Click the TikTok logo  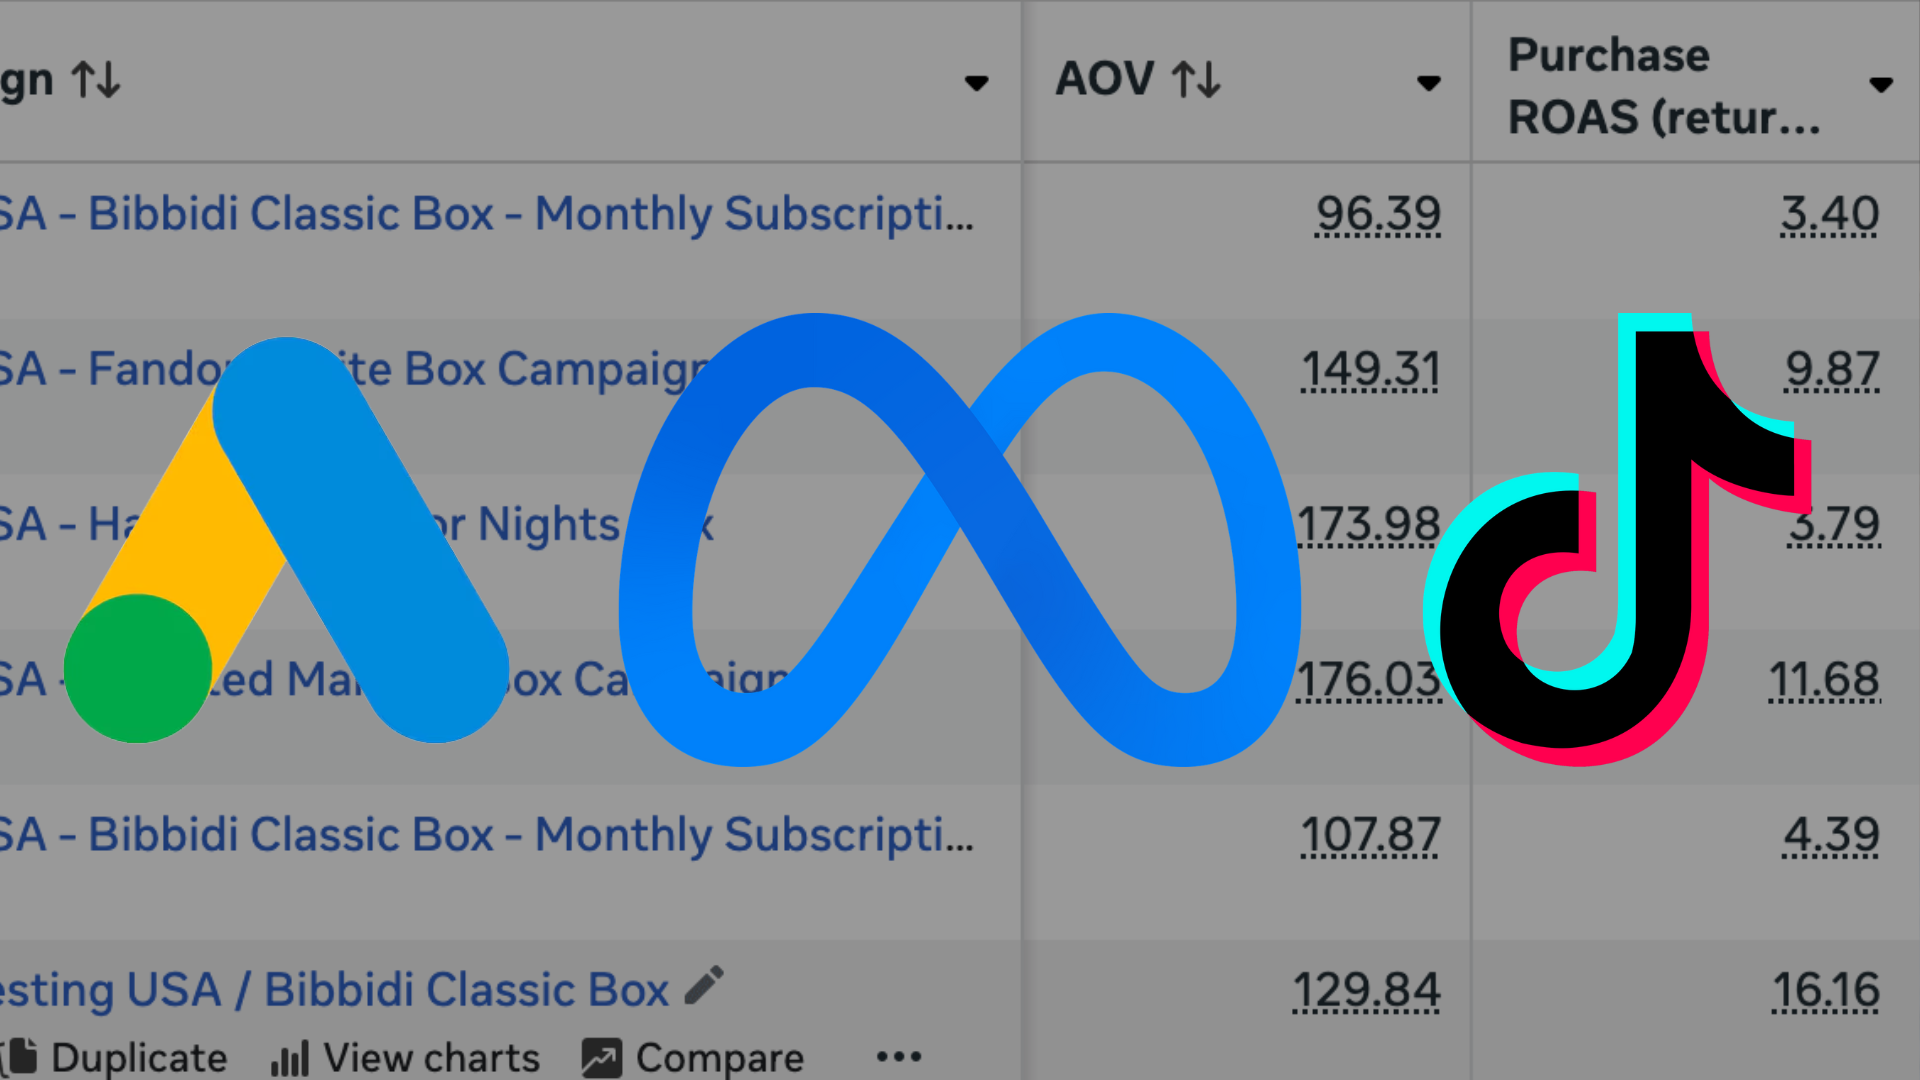1617,540
